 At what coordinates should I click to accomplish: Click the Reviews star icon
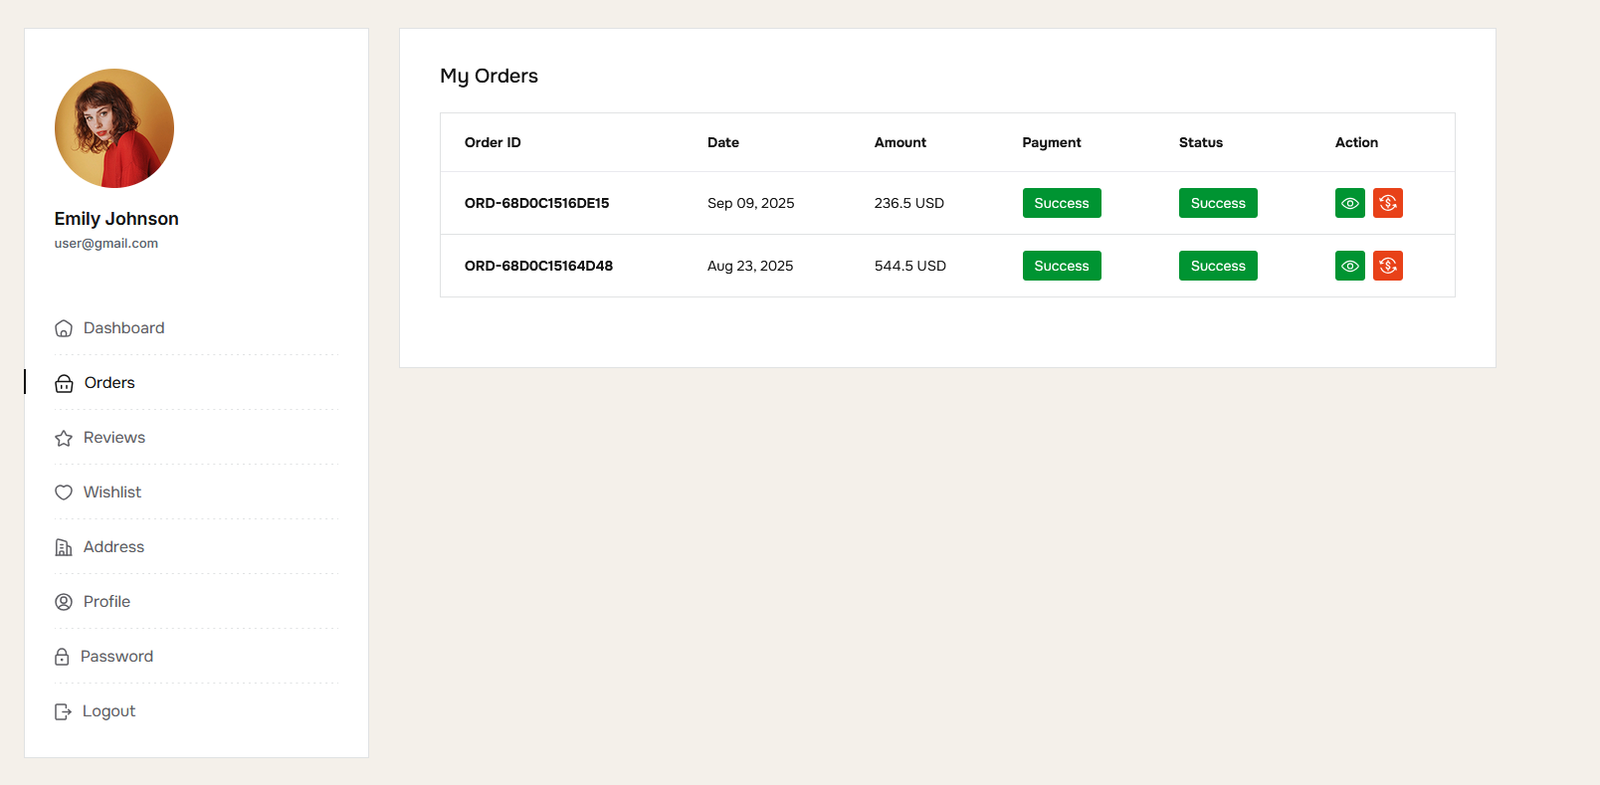(64, 438)
